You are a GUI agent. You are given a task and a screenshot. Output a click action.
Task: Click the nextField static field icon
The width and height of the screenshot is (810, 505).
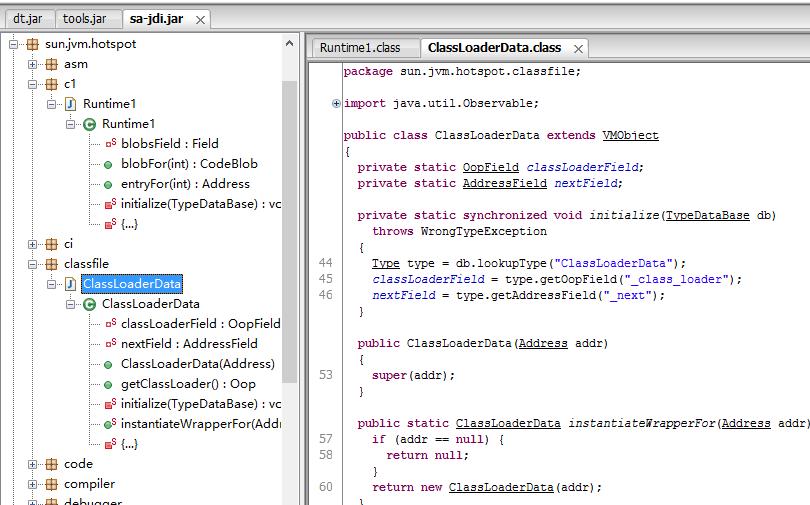(x=111, y=344)
